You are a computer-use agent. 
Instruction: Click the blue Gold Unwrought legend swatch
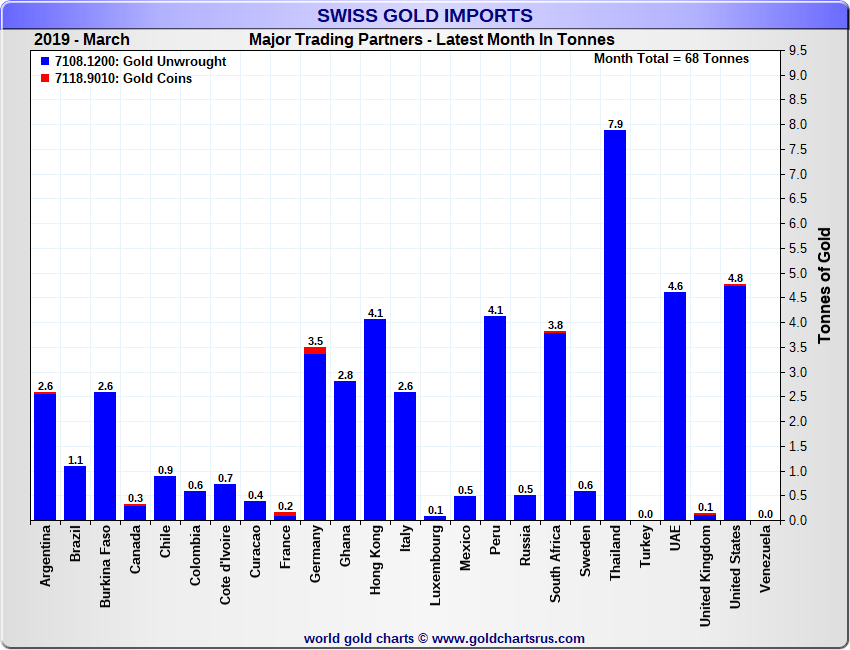click(45, 62)
